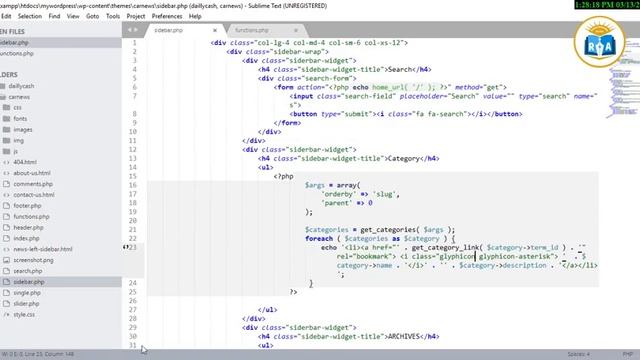Click the 404.html file icon
The width and height of the screenshot is (640, 360).
(6, 162)
